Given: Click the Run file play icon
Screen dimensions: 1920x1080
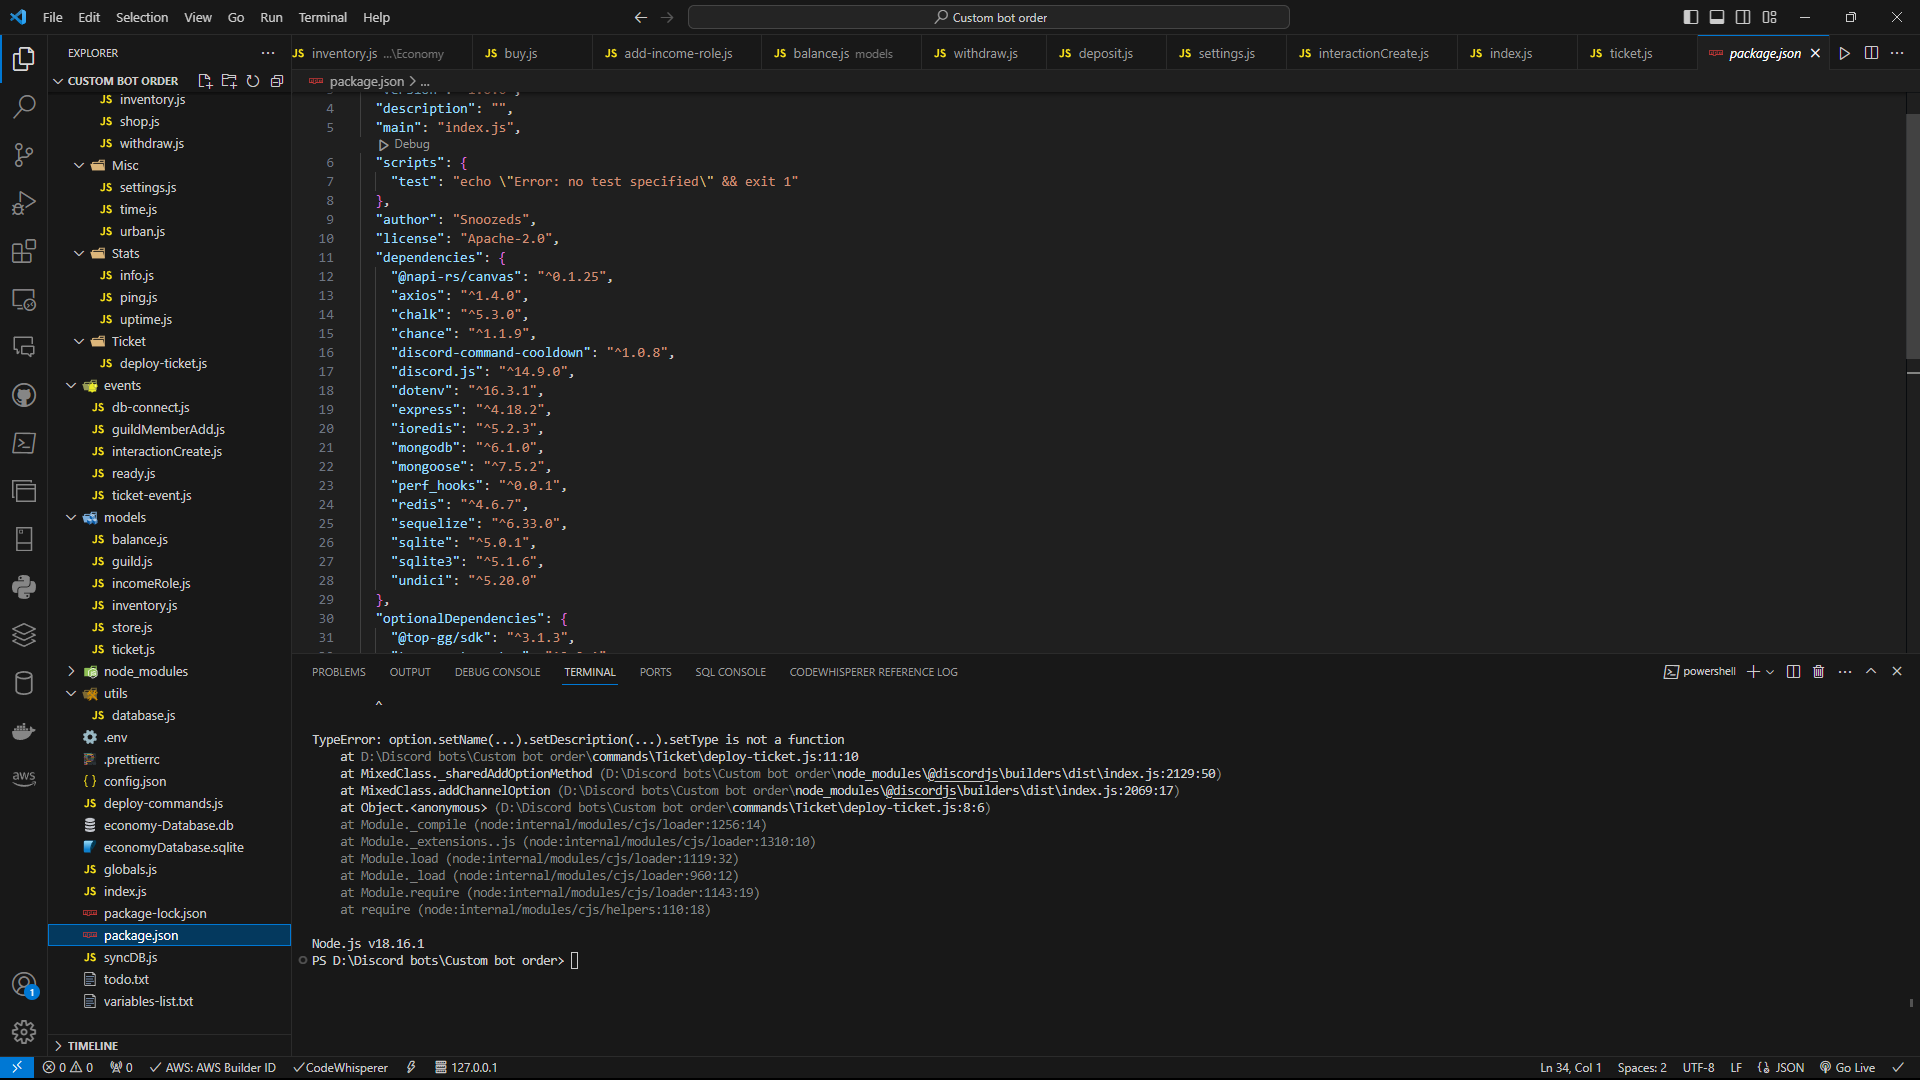Looking at the screenshot, I should click(x=1845, y=53).
